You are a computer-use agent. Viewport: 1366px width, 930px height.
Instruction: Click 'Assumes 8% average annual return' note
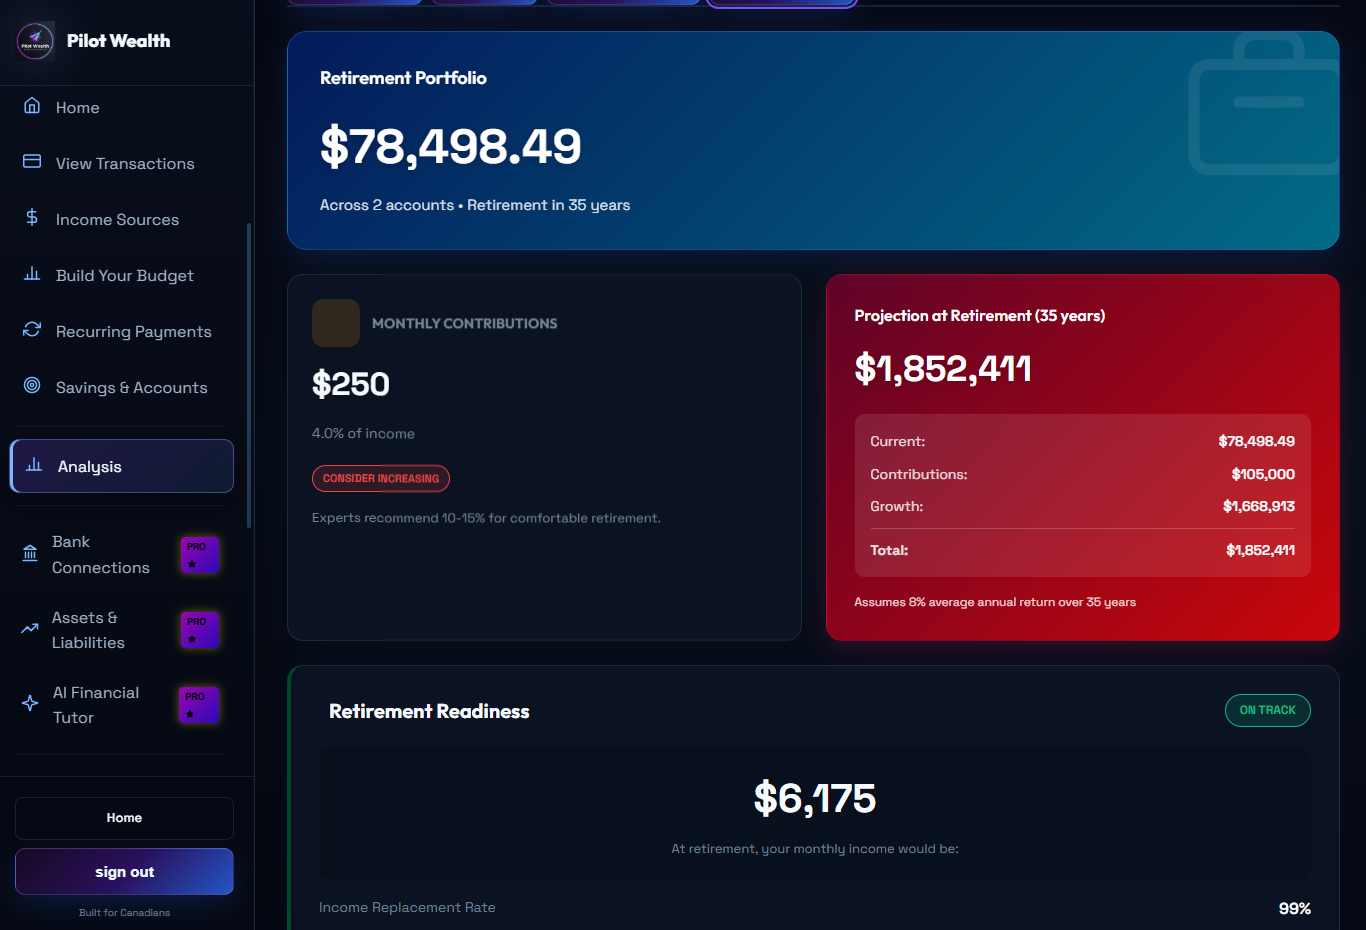pos(995,602)
